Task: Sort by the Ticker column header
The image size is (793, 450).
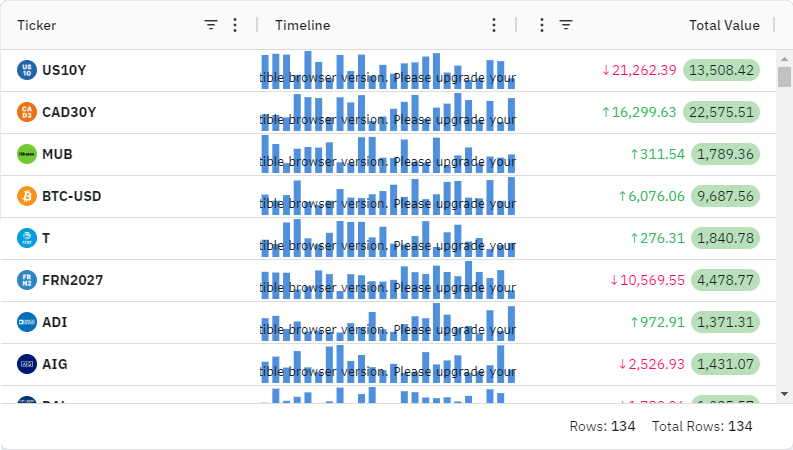Action: point(36,25)
